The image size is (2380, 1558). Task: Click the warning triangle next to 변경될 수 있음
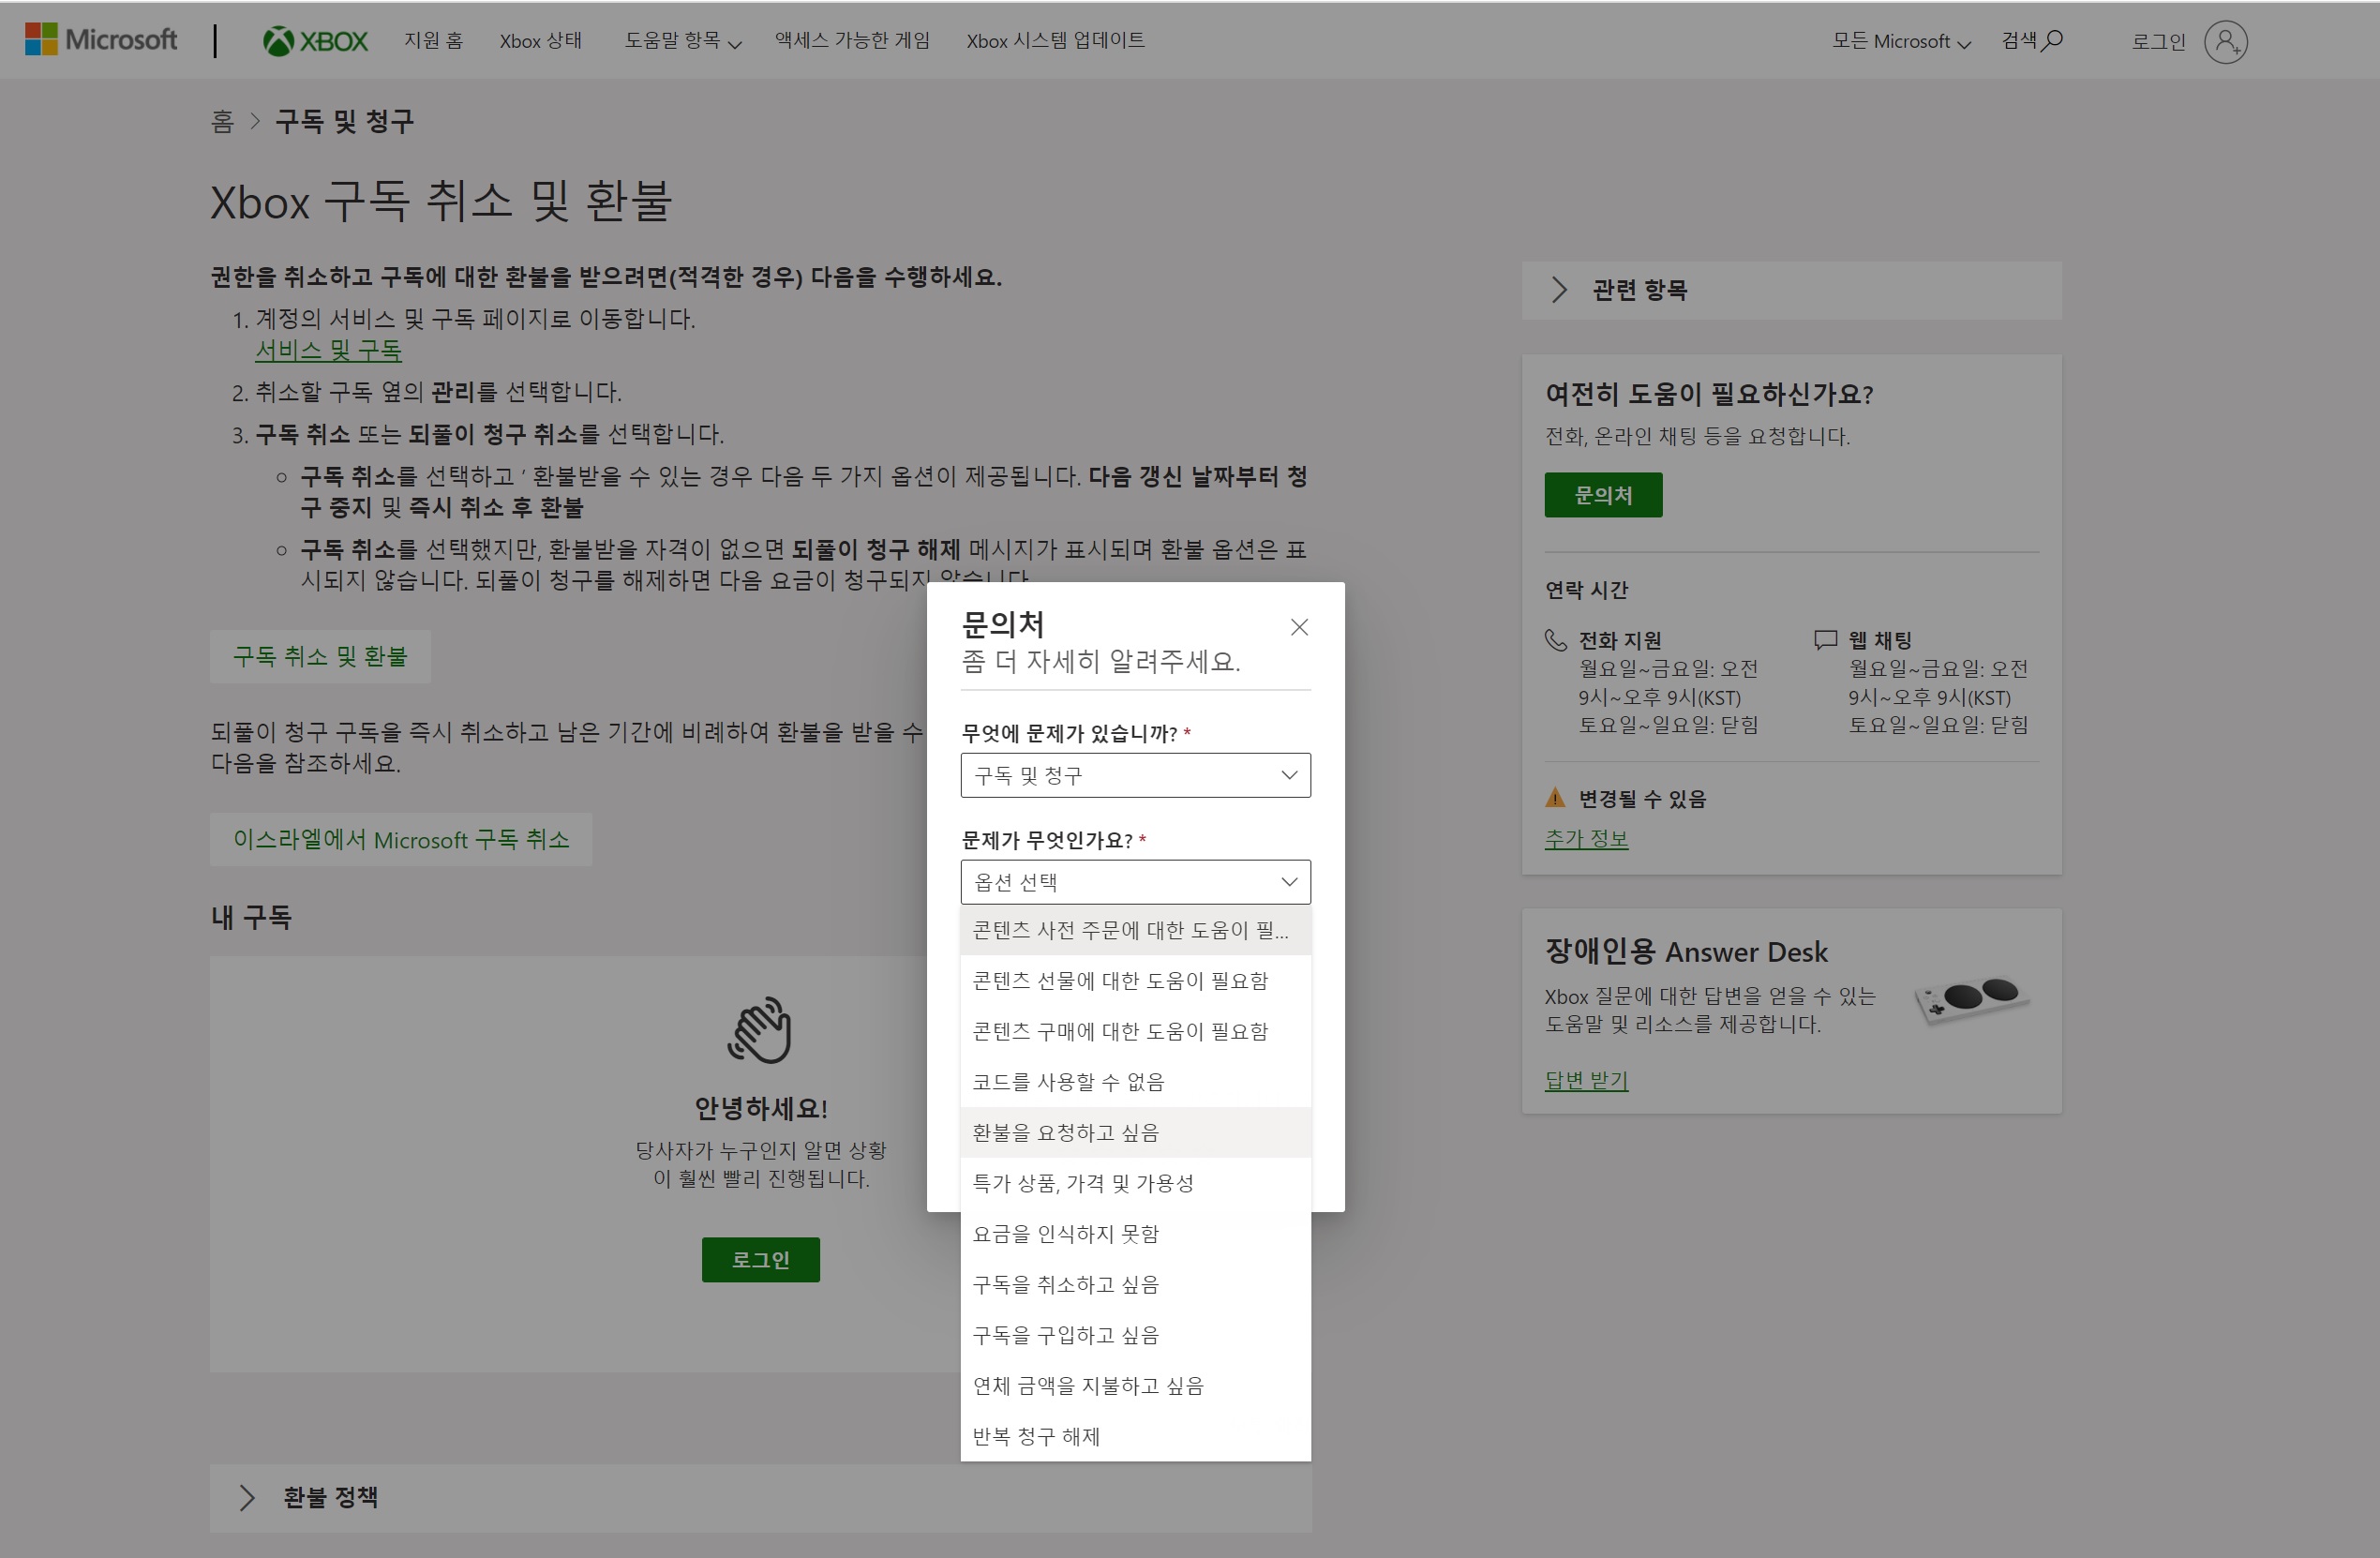[x=1555, y=798]
